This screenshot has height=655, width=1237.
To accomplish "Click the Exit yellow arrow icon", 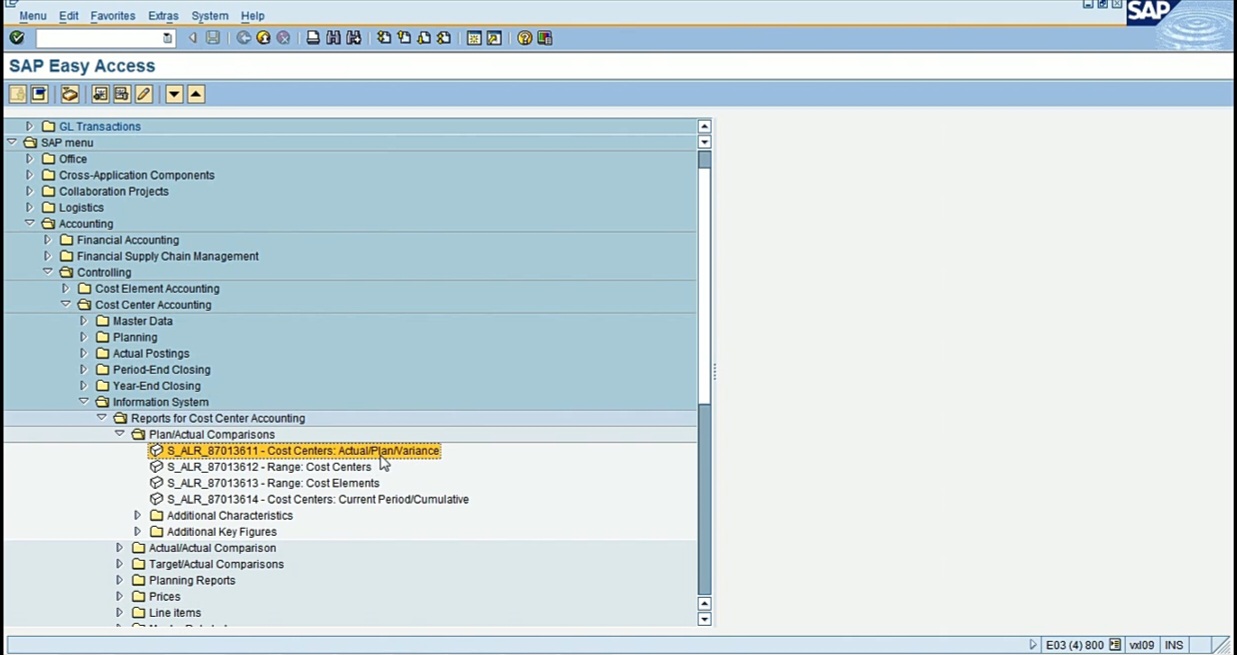I will pyautogui.click(x=263, y=38).
